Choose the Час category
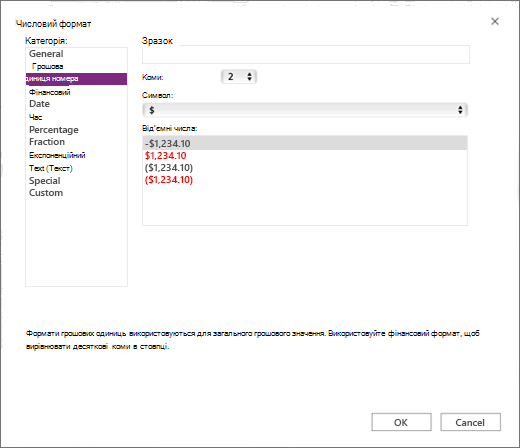520x448 pixels. [35, 117]
